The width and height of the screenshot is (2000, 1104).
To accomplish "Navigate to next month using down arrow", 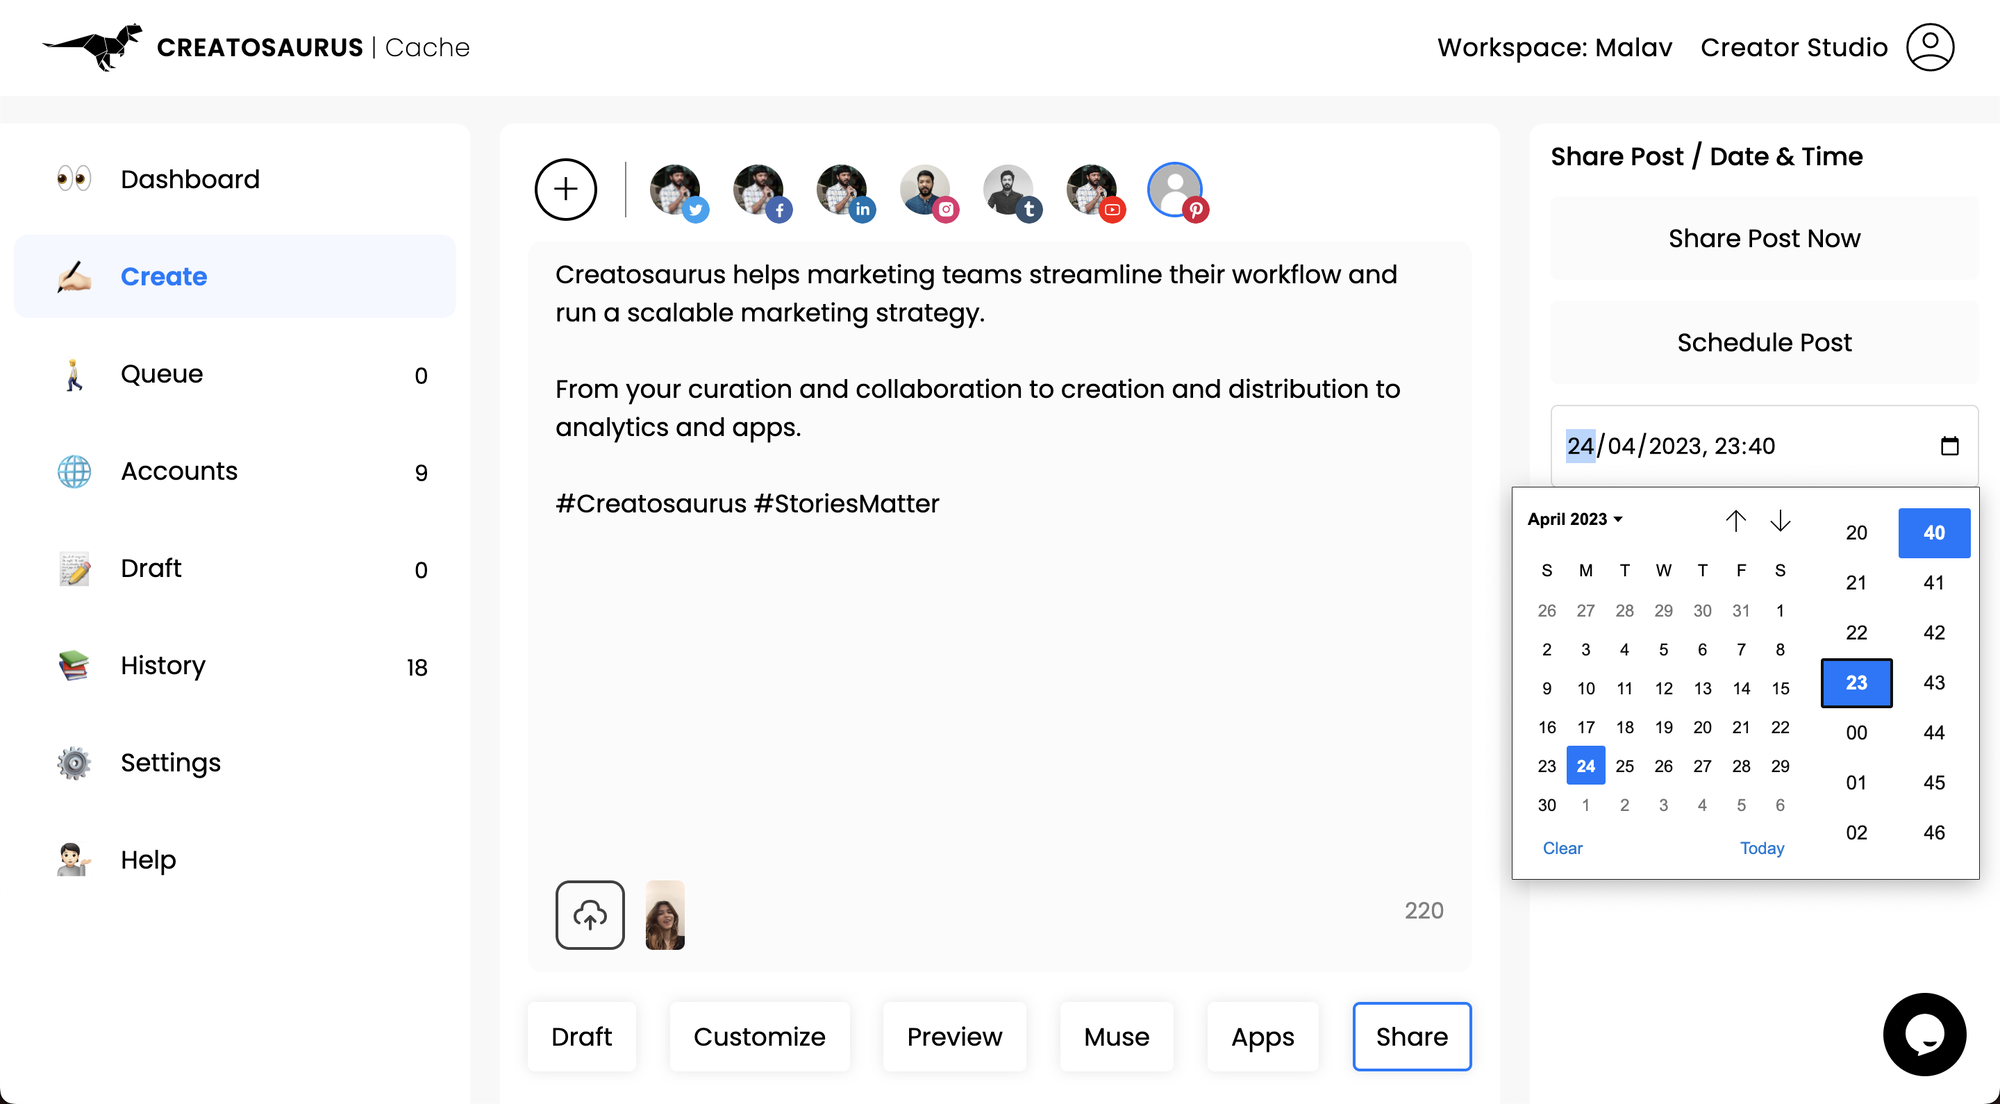I will (1777, 519).
